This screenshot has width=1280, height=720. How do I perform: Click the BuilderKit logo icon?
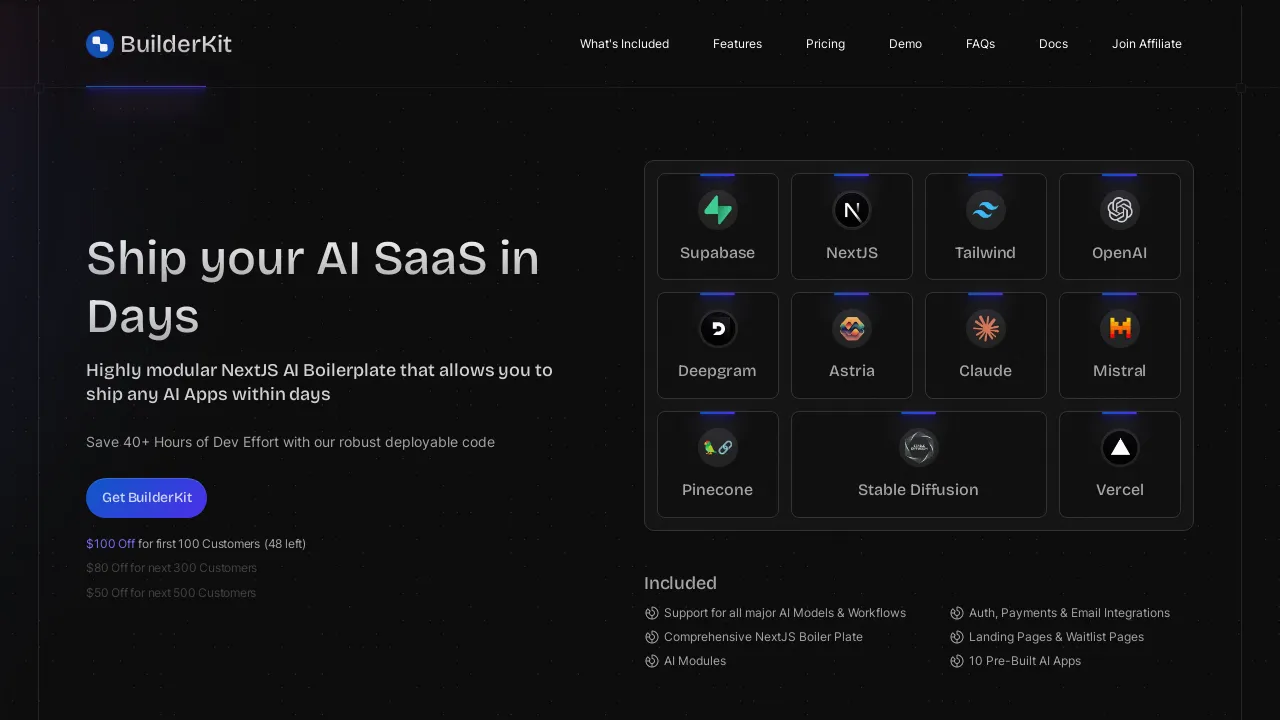click(100, 44)
